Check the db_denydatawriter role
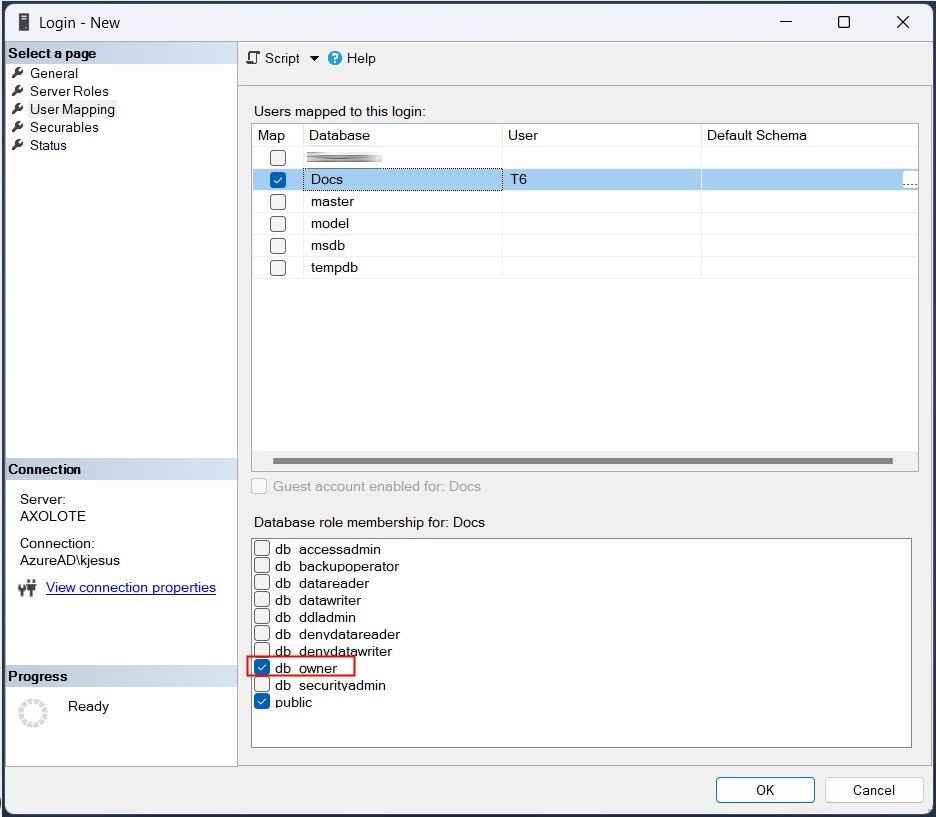Image resolution: width=936 pixels, height=817 pixels. tap(262, 650)
